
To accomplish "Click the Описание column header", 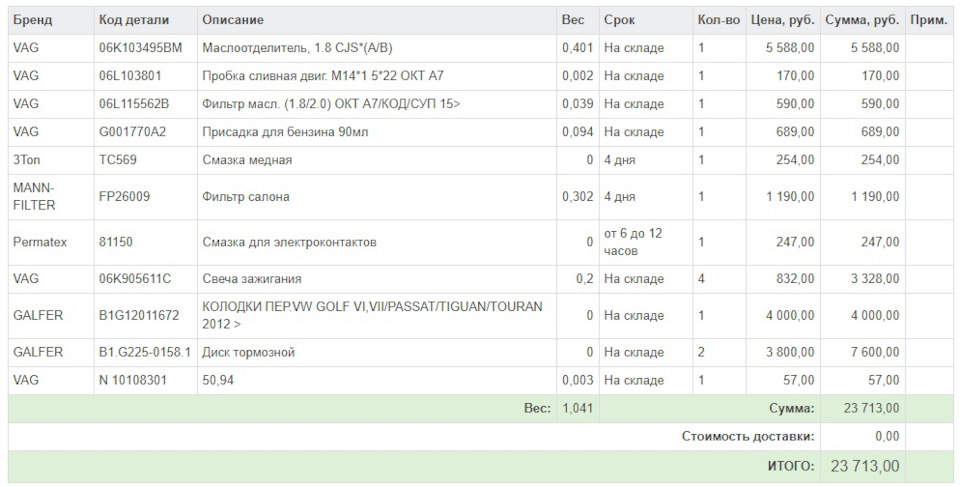I will click(x=233, y=20).
